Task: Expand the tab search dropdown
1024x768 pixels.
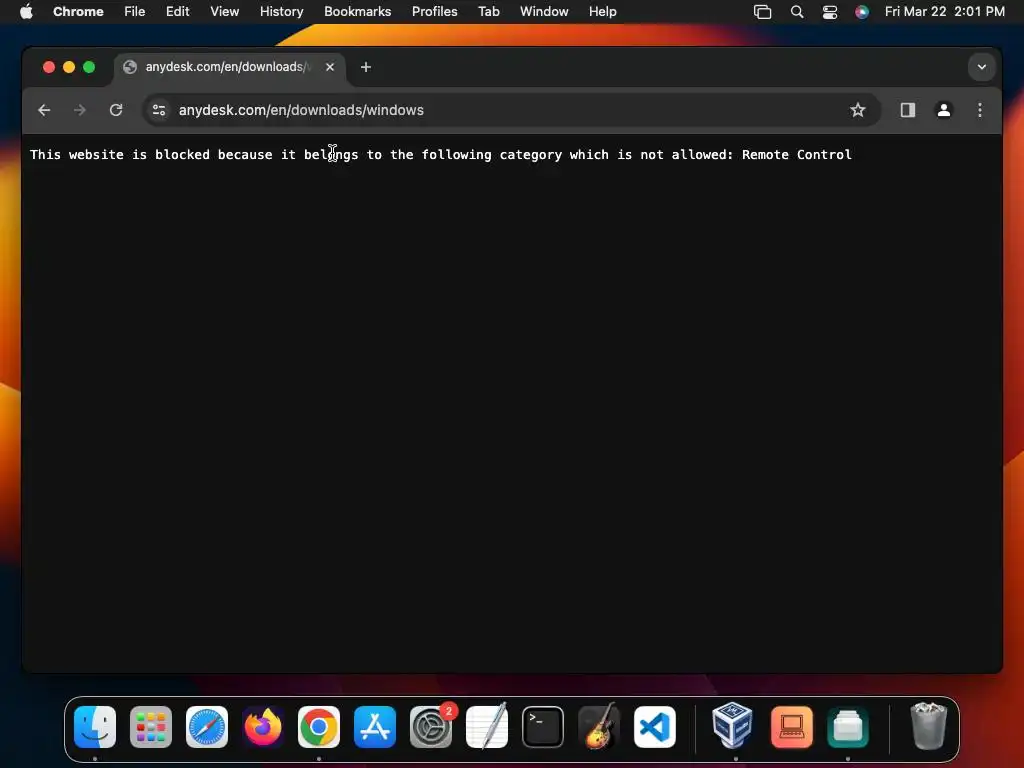Action: pyautogui.click(x=982, y=67)
